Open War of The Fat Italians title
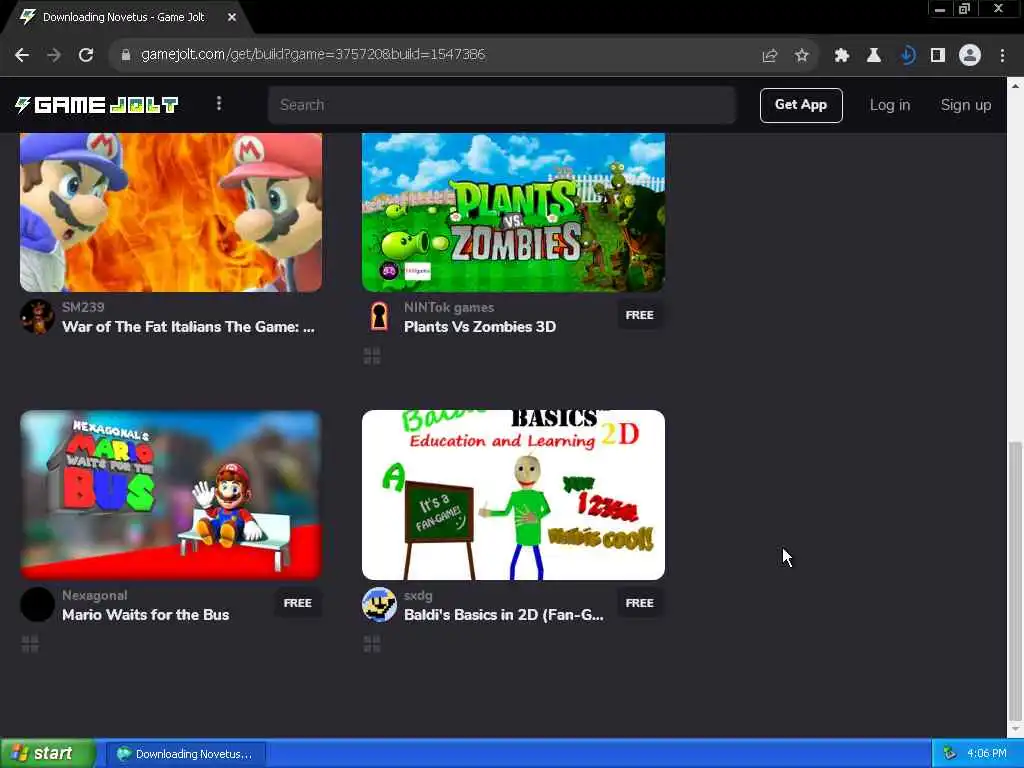Viewport: 1024px width, 768px height. coord(188,327)
